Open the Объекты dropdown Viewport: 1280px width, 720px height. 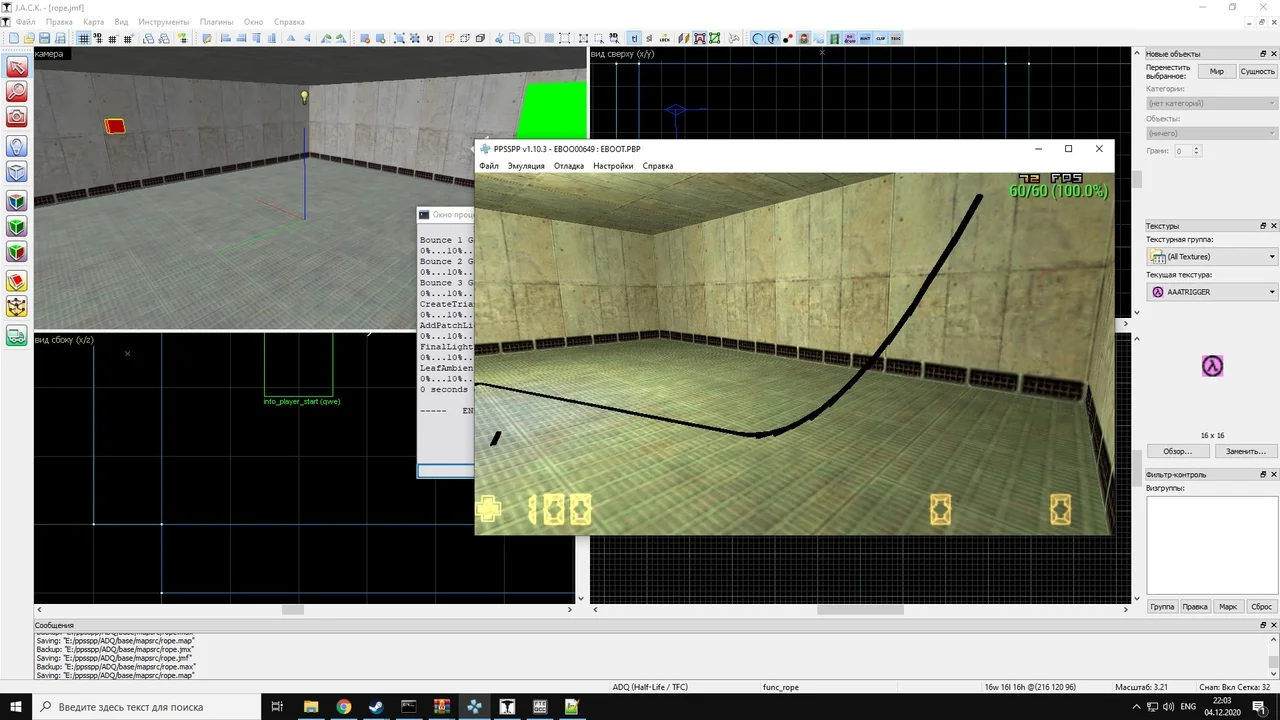(1212, 133)
